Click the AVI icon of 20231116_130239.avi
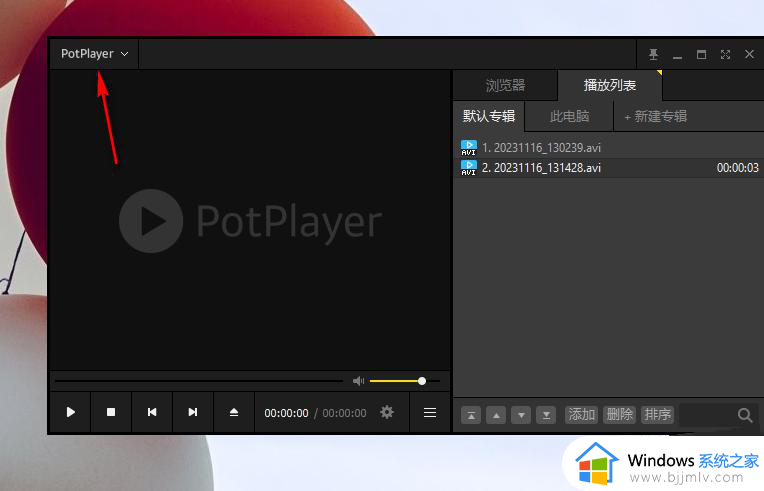Image resolution: width=764 pixels, height=491 pixels. (469, 148)
